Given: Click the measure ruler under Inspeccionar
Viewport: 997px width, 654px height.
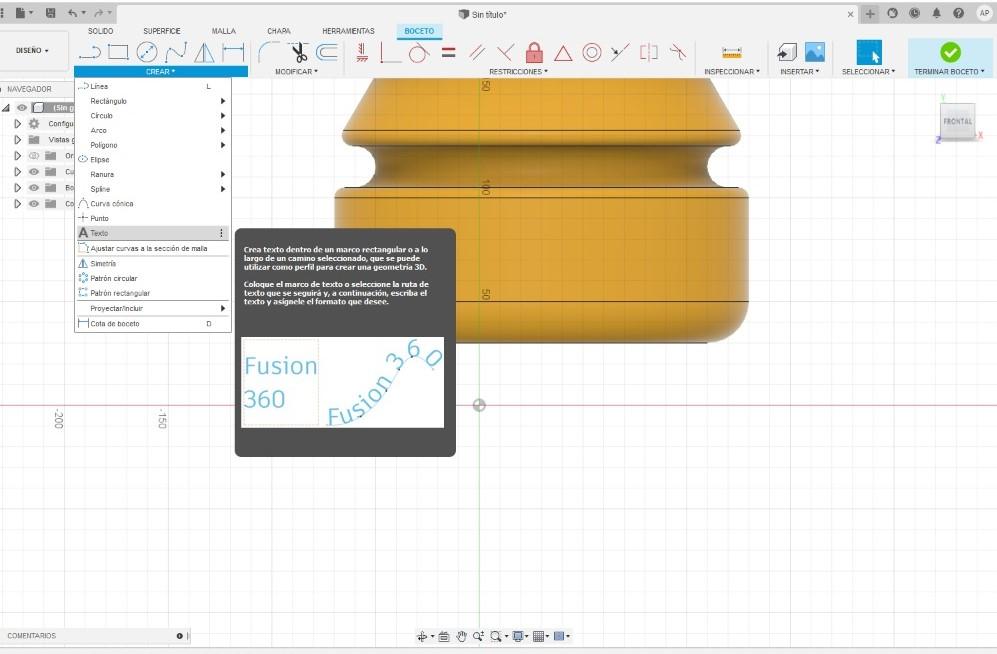Looking at the screenshot, I should (x=732, y=53).
